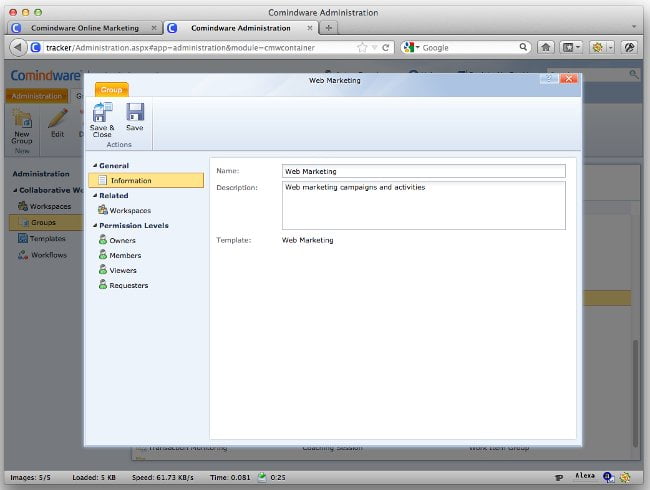Open the Members permission level

point(125,255)
